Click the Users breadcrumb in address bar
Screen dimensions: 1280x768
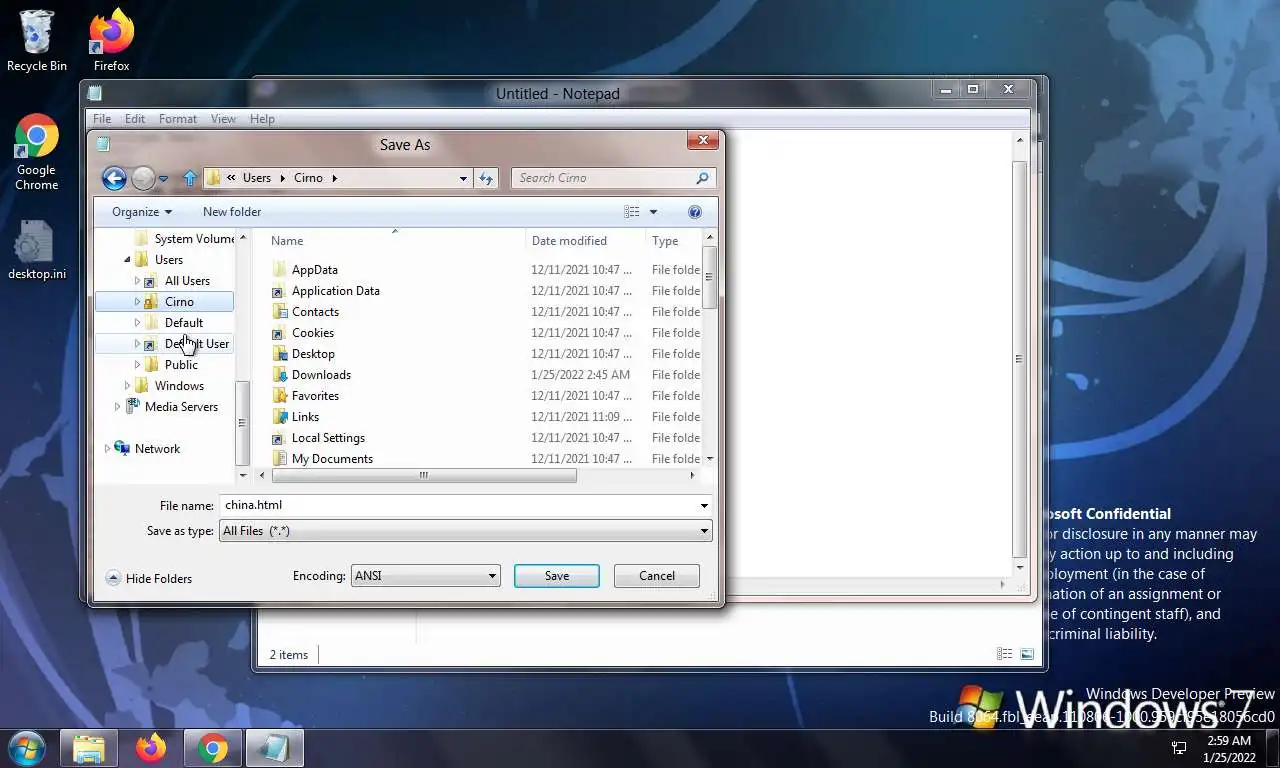(x=257, y=178)
